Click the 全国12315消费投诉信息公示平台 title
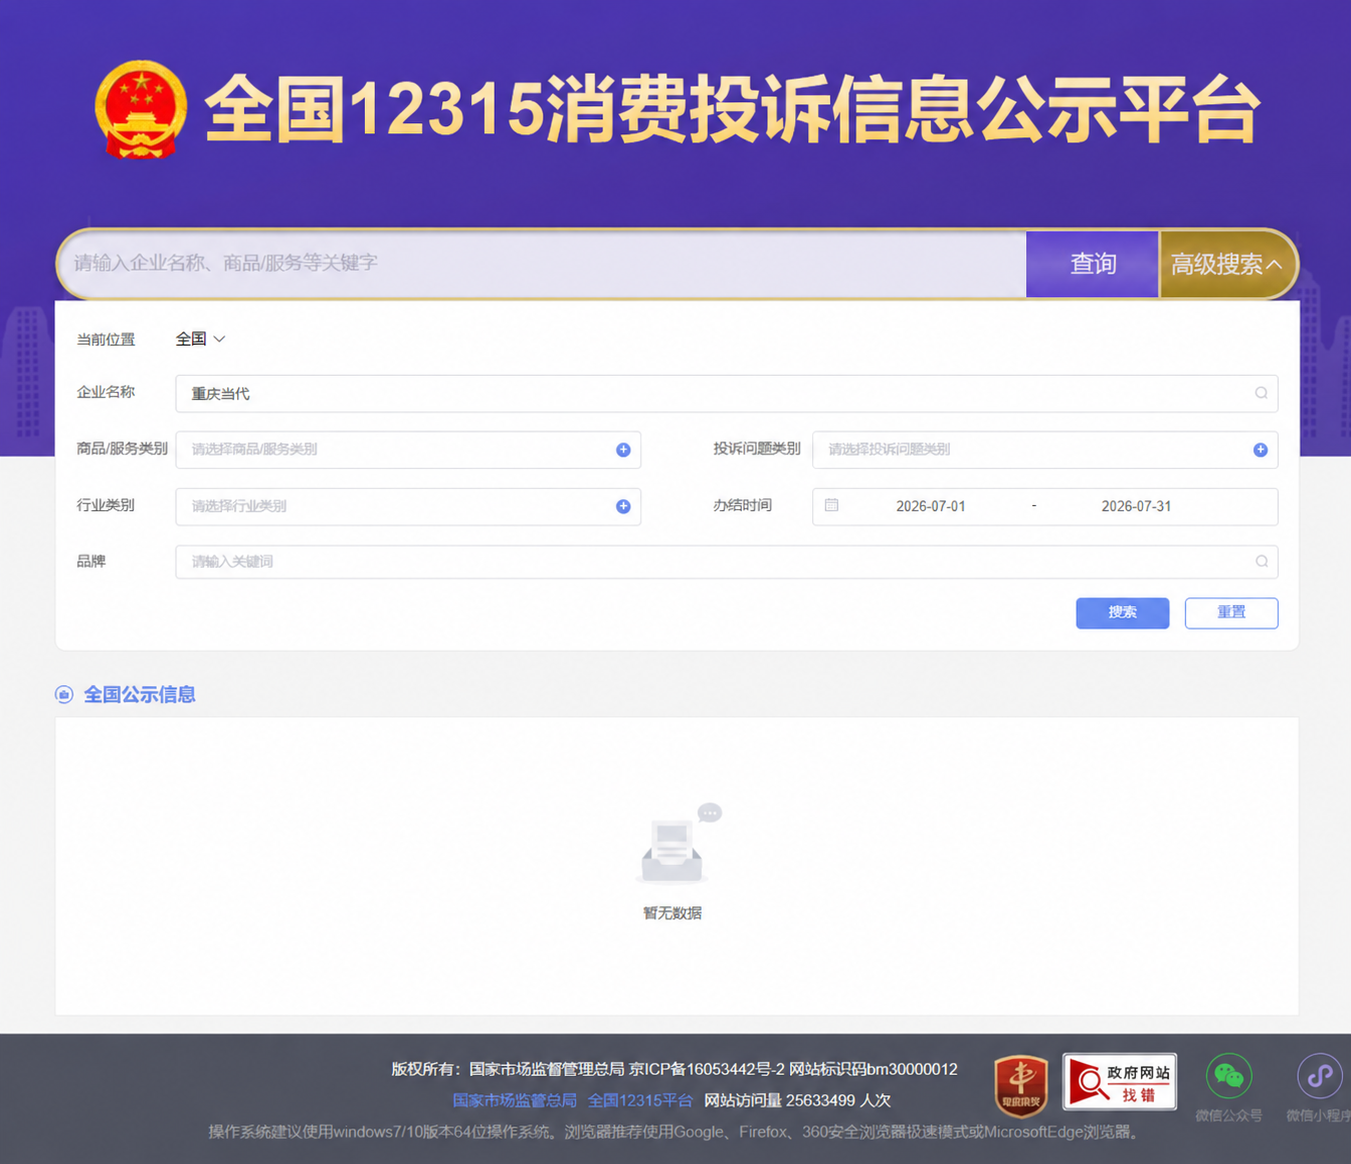The image size is (1351, 1164). coord(732,109)
